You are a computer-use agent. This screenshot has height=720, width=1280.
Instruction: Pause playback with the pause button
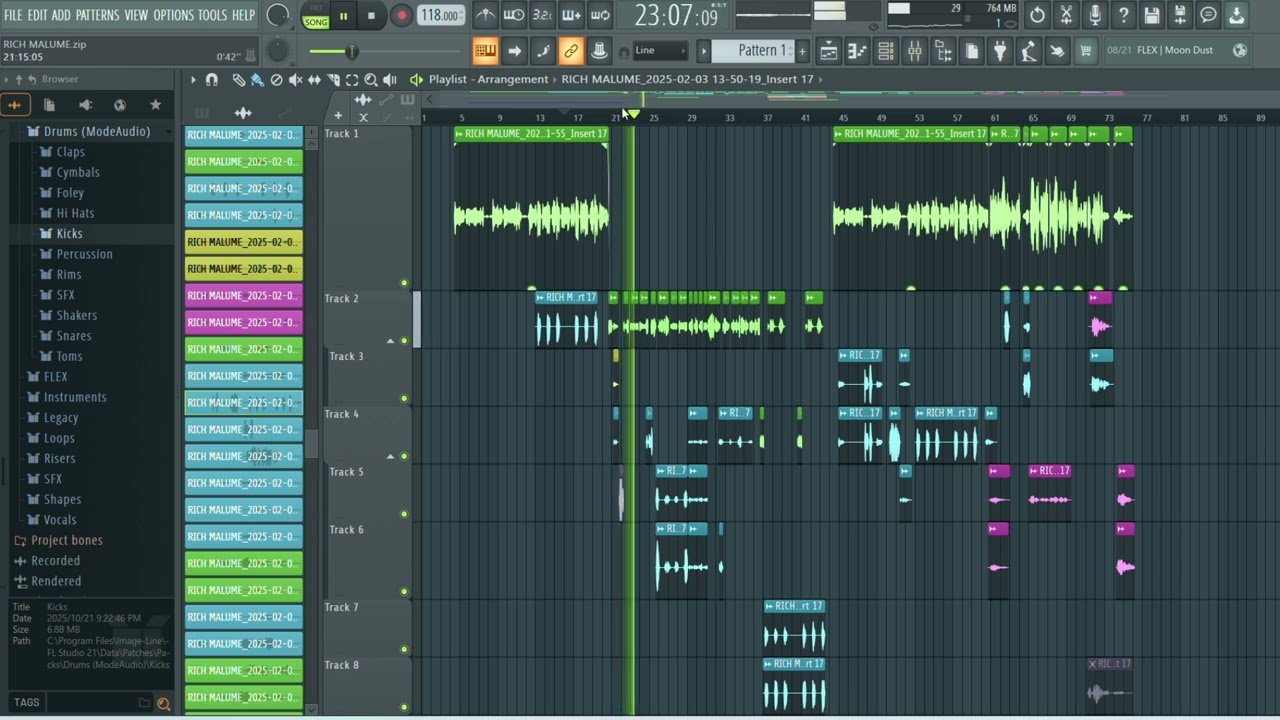coord(343,16)
